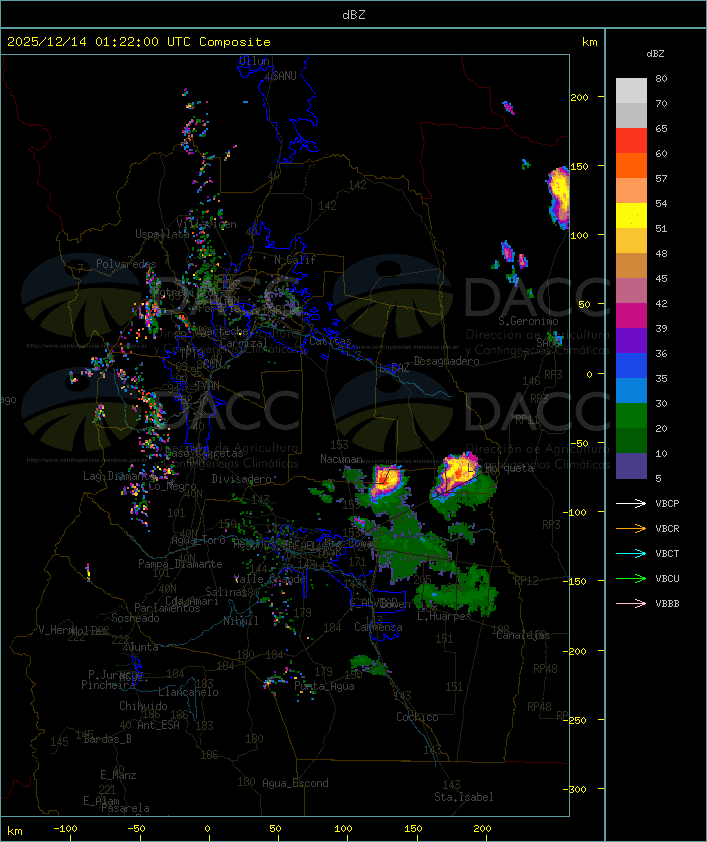Click the S.Geronimo place label
The width and height of the screenshot is (707, 842).
tap(528, 321)
